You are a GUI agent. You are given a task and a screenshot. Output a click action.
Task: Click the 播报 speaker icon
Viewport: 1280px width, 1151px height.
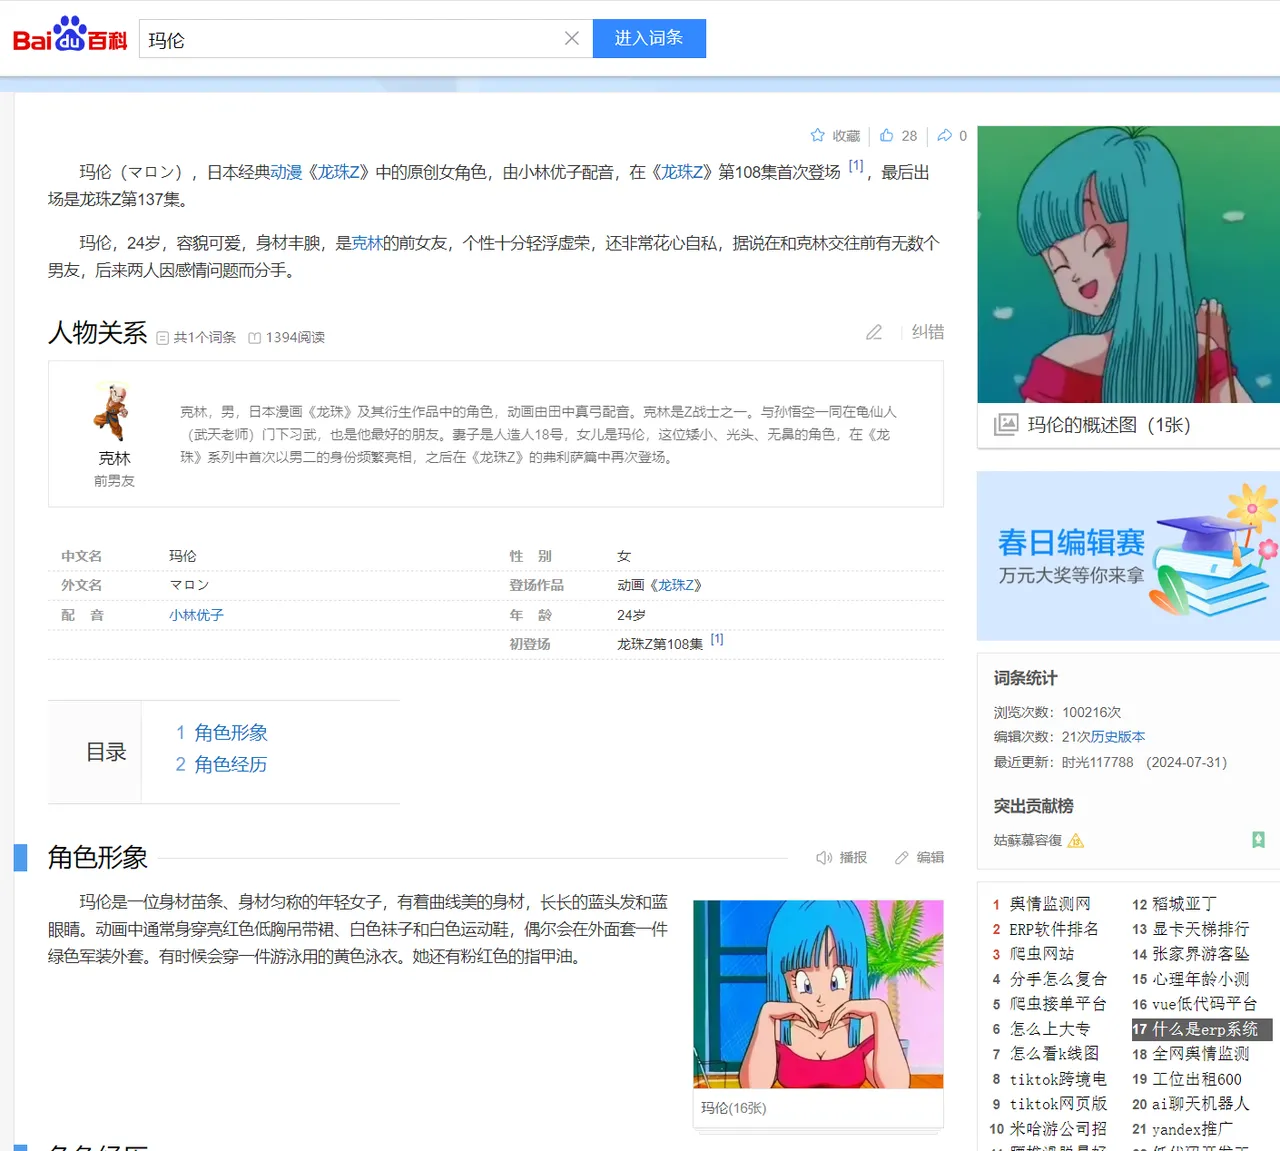coord(824,858)
